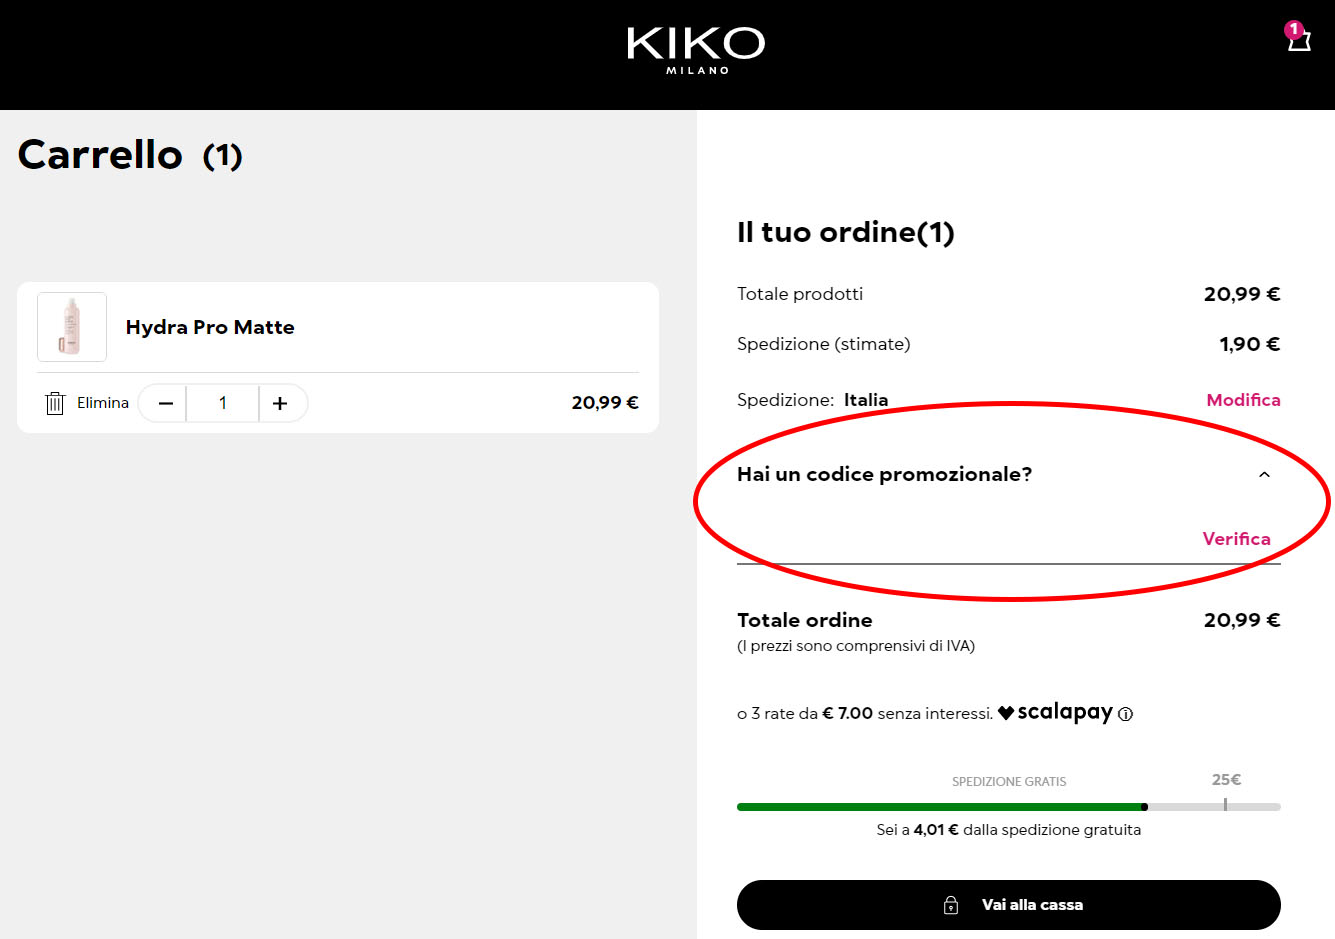
Task: Click the lock icon on checkout button
Action: pyautogui.click(x=950, y=904)
